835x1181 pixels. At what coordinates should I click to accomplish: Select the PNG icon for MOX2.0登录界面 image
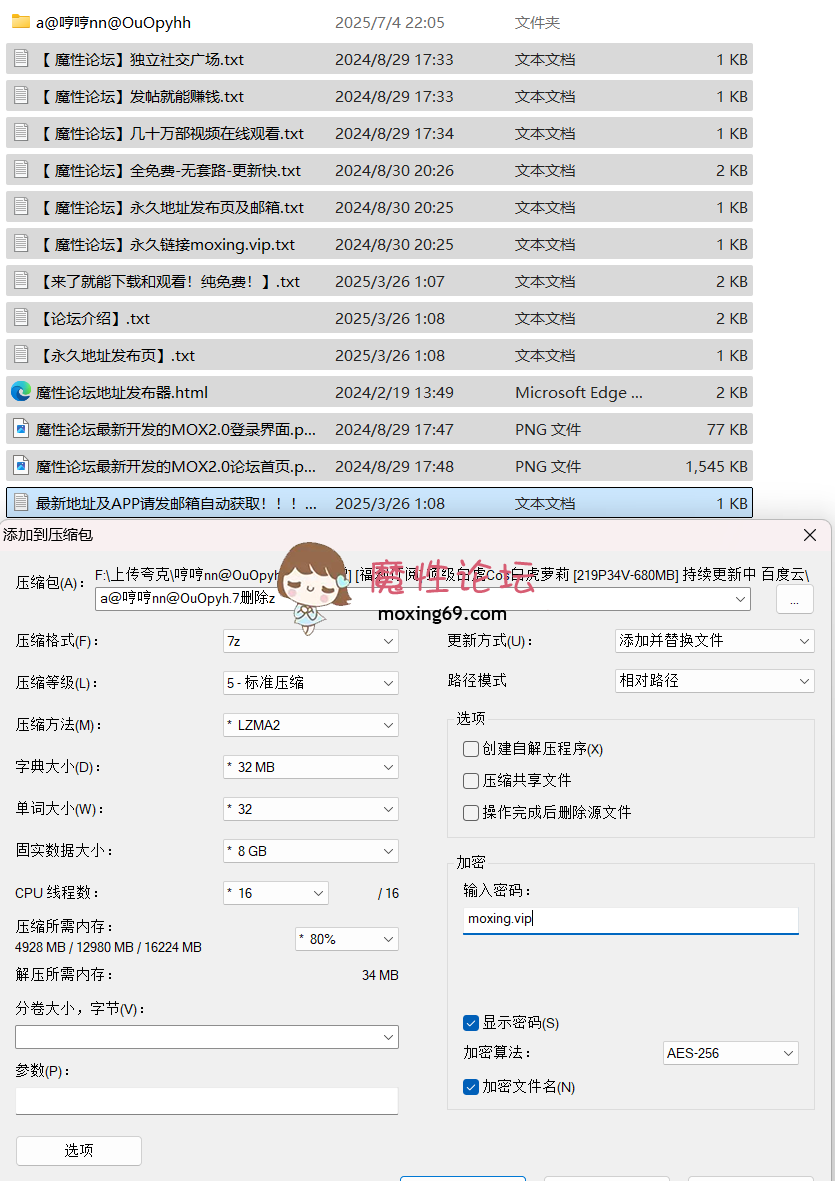[x=21, y=429]
